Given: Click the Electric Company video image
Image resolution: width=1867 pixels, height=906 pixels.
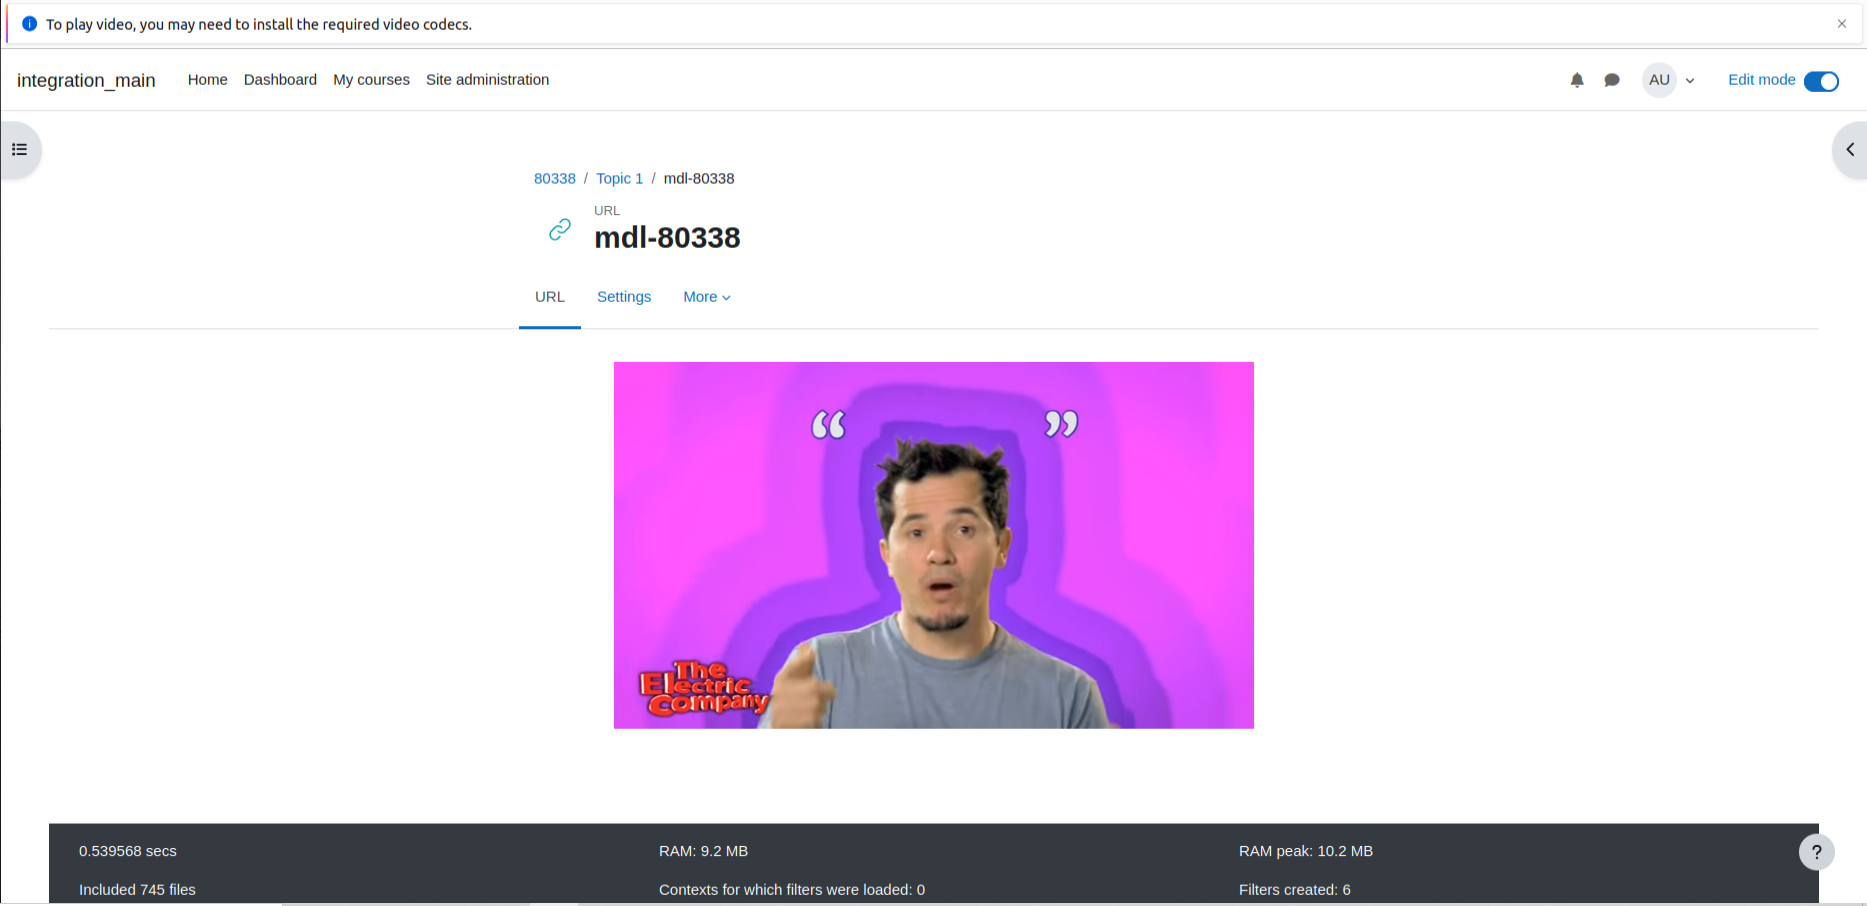Looking at the screenshot, I should click(x=934, y=545).
